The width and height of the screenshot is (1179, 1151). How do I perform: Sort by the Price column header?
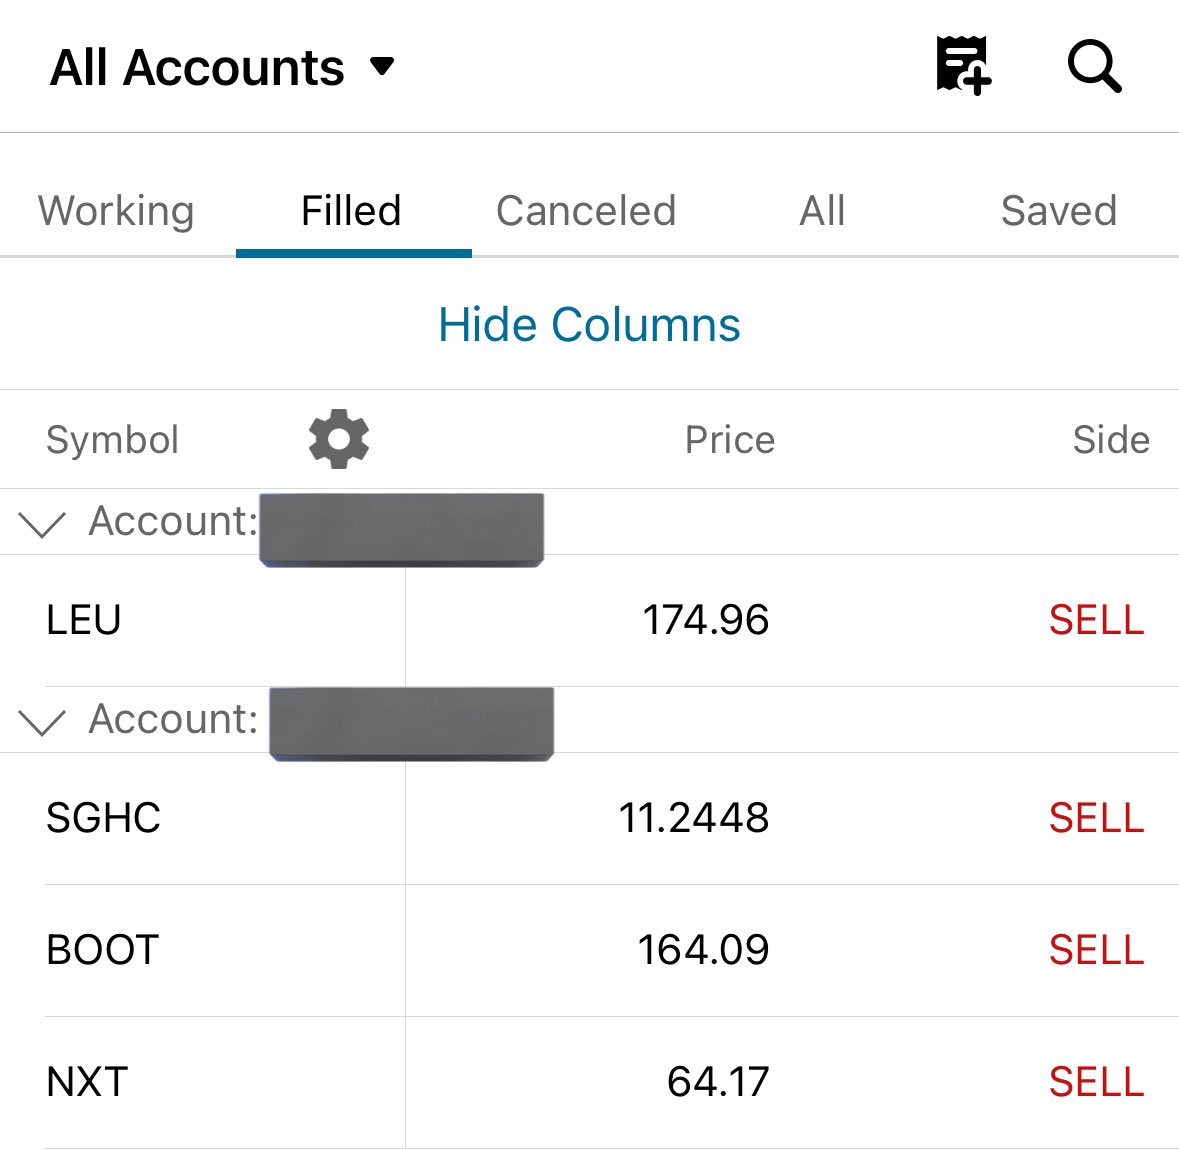pyautogui.click(x=729, y=439)
